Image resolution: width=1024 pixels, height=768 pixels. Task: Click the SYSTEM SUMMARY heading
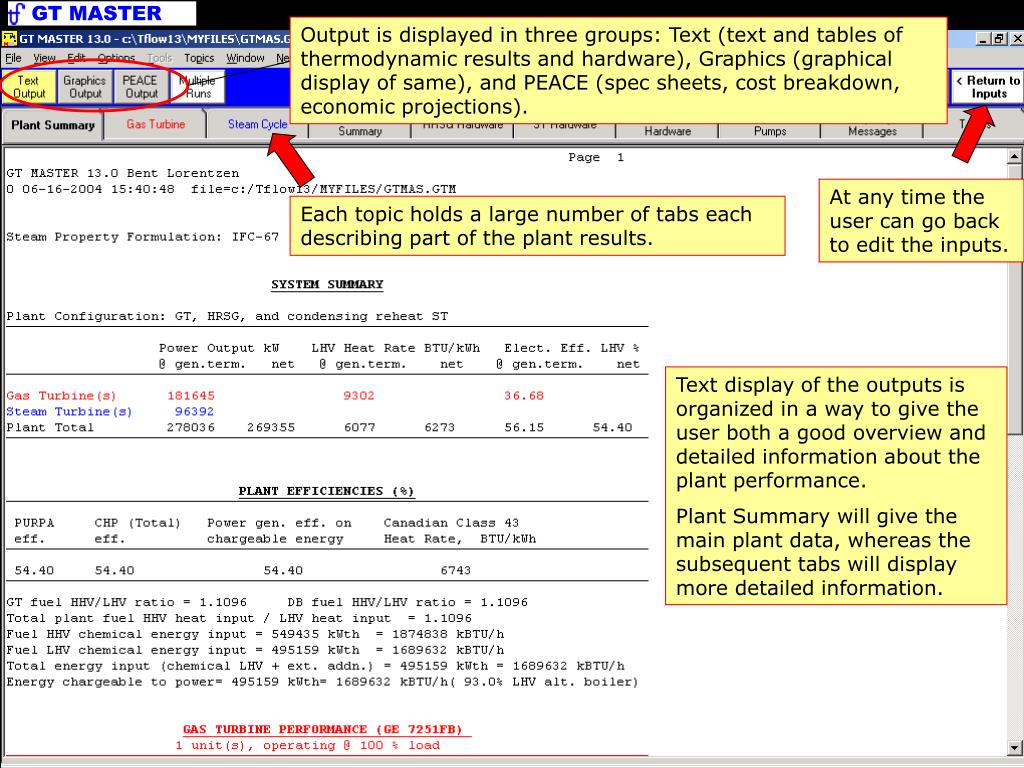[327, 285]
